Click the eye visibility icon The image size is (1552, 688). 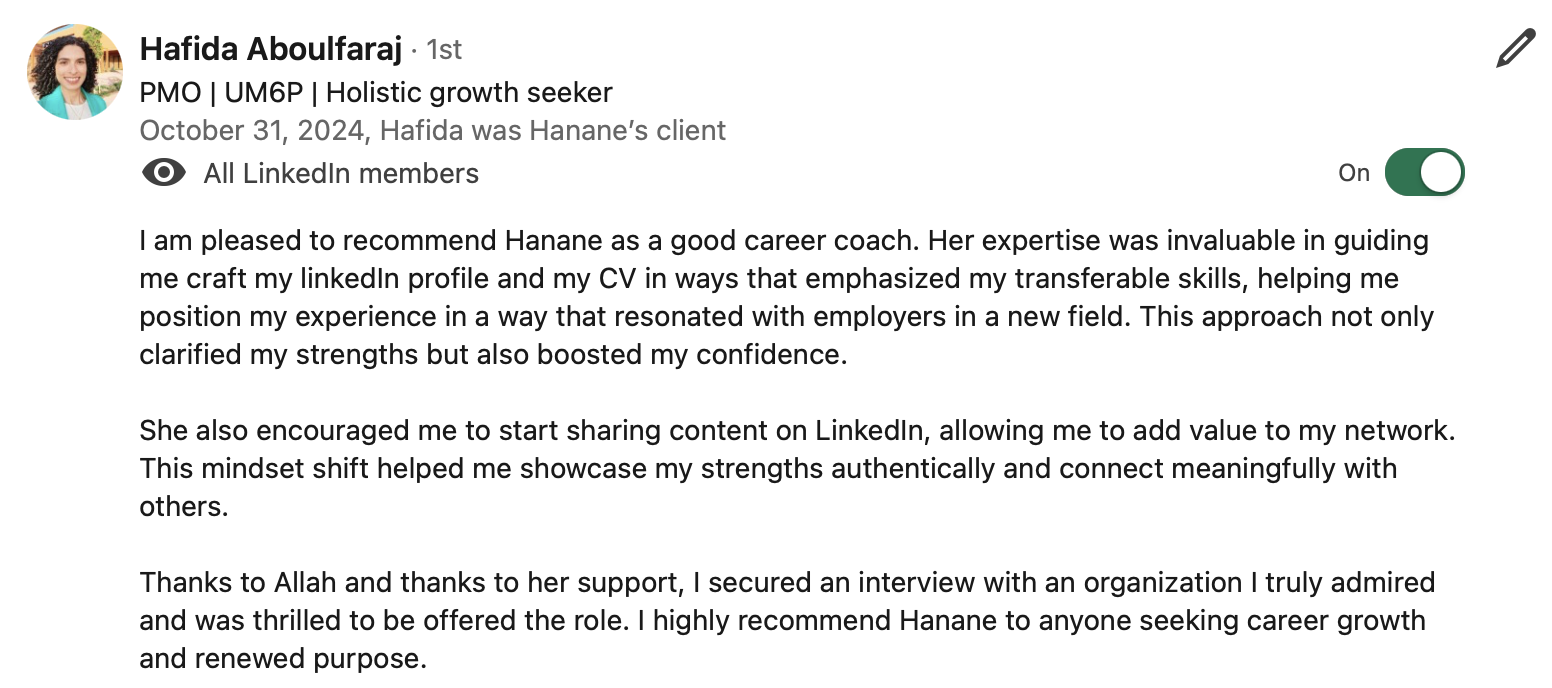(x=164, y=173)
